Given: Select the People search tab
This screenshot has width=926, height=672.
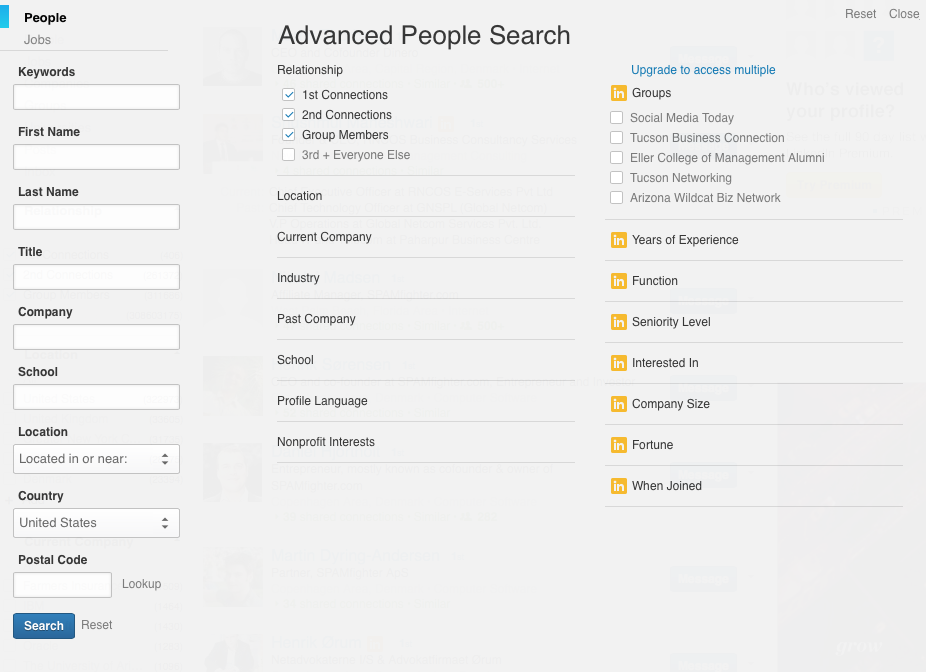Looking at the screenshot, I should (x=45, y=17).
